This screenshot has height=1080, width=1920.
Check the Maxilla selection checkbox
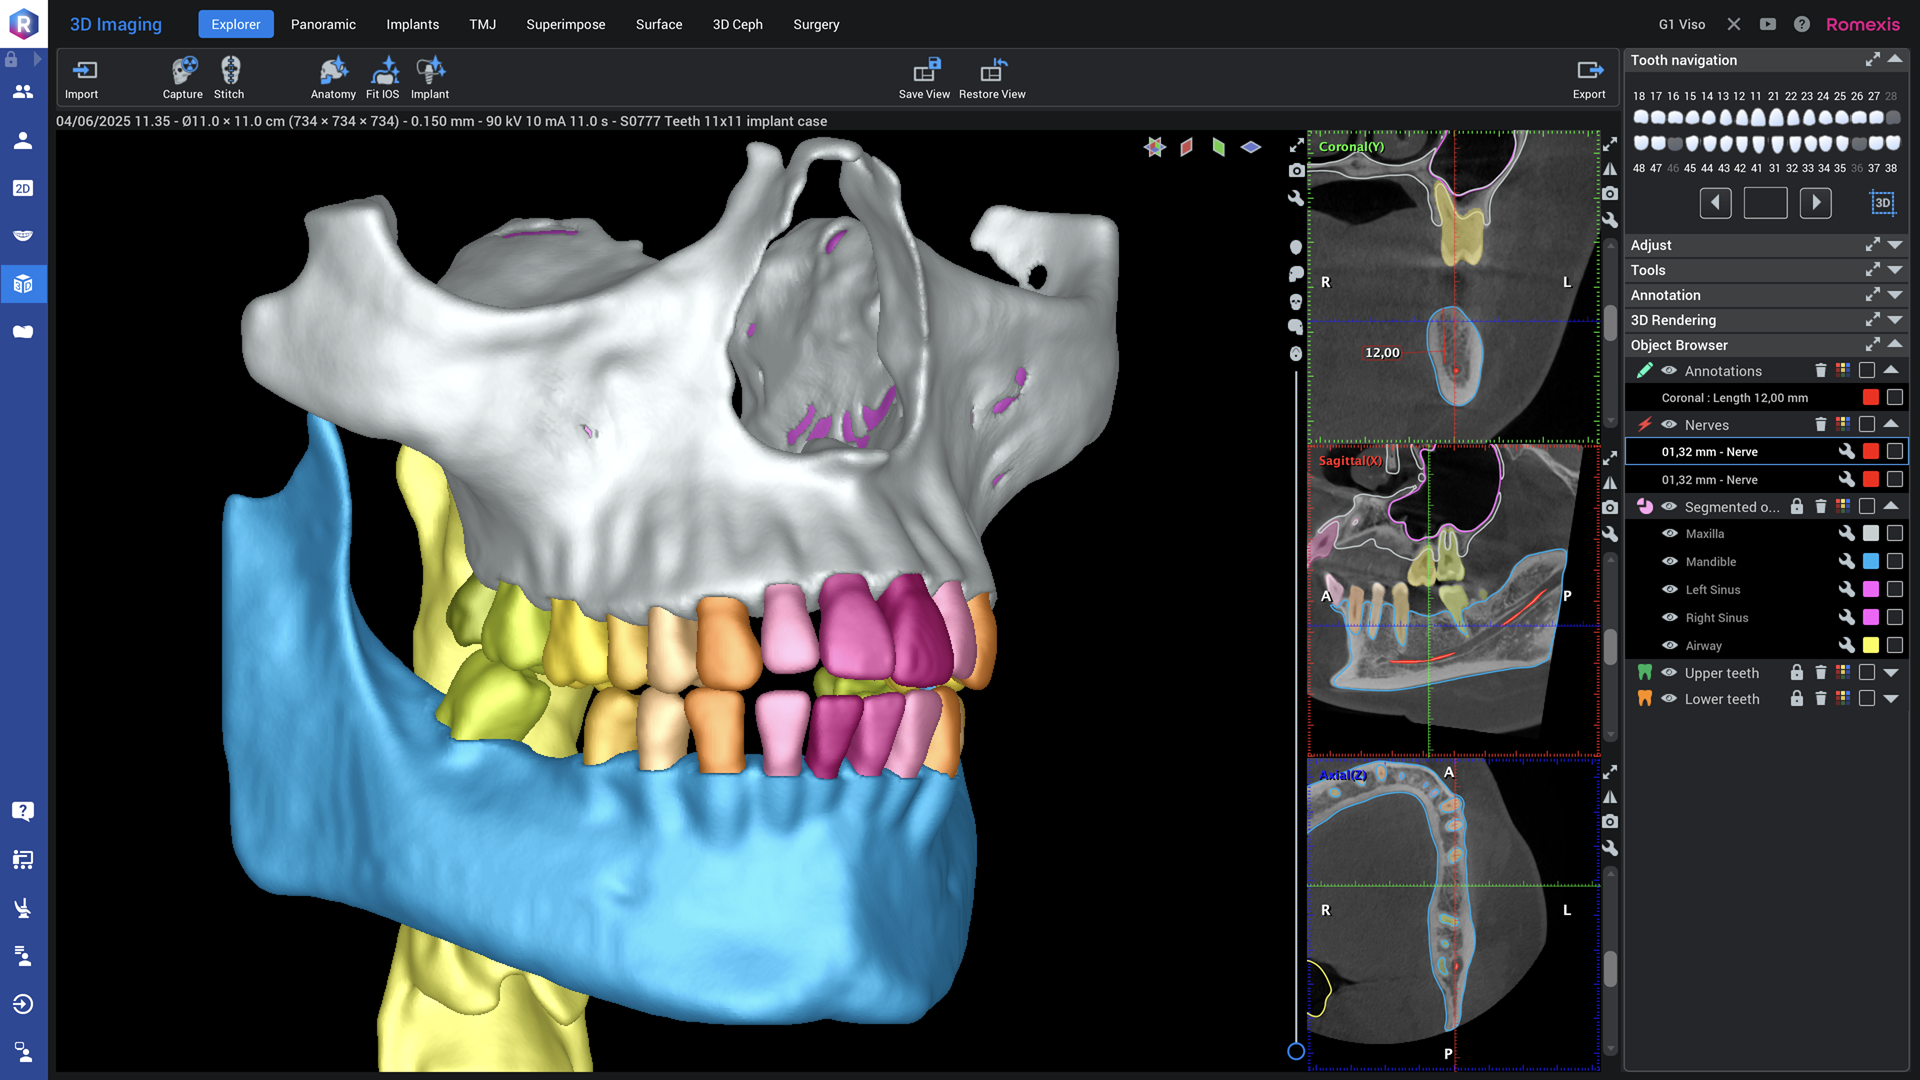(x=1894, y=534)
